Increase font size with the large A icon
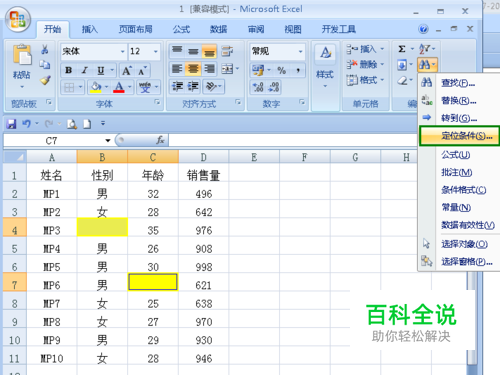 click(127, 70)
